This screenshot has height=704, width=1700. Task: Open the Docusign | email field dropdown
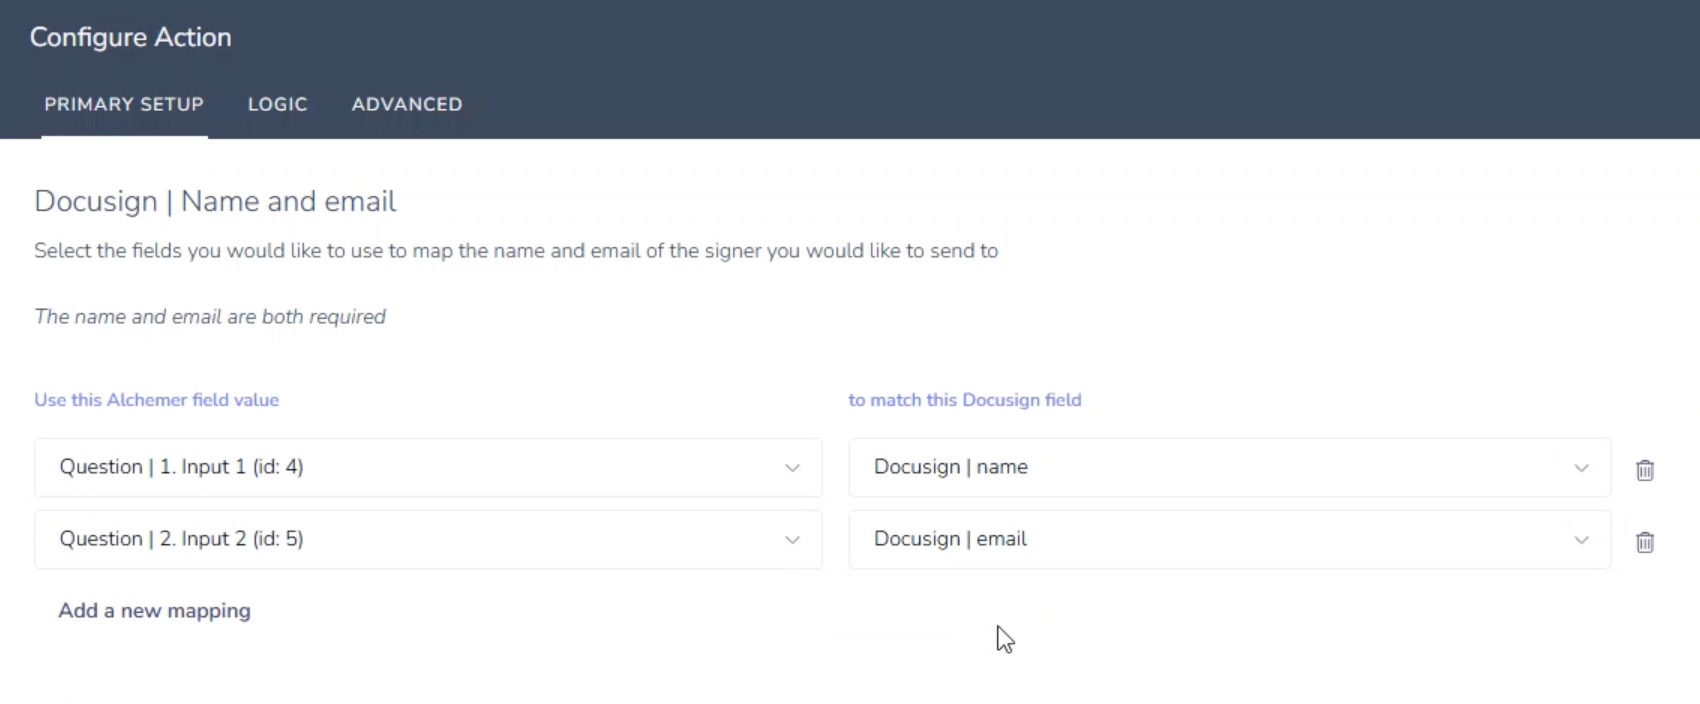[1230, 539]
